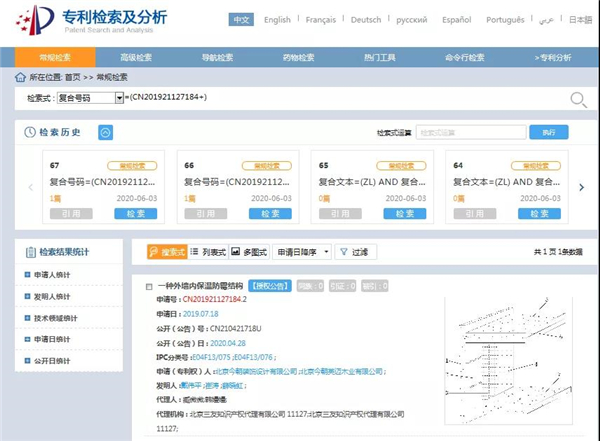
Task: Click the search expression input field
Action: tap(344, 98)
